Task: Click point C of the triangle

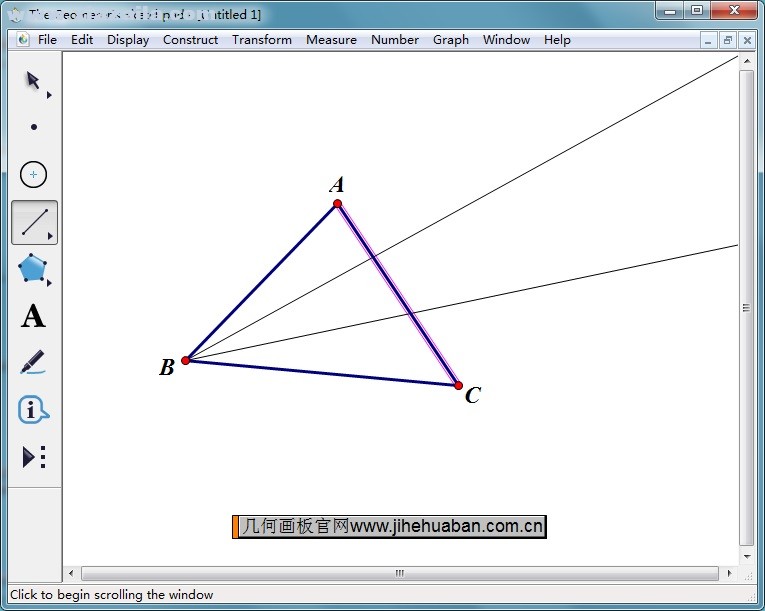Action: point(459,386)
